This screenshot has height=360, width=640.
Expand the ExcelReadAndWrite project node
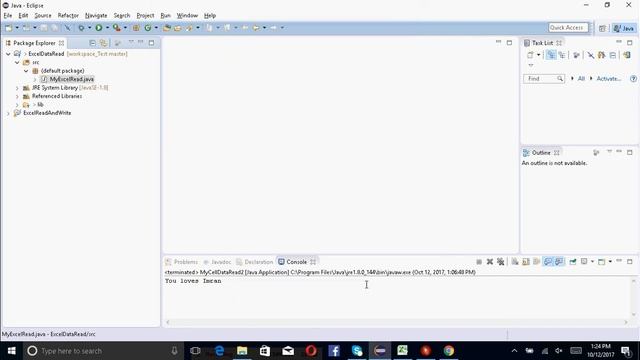[x=8, y=113]
